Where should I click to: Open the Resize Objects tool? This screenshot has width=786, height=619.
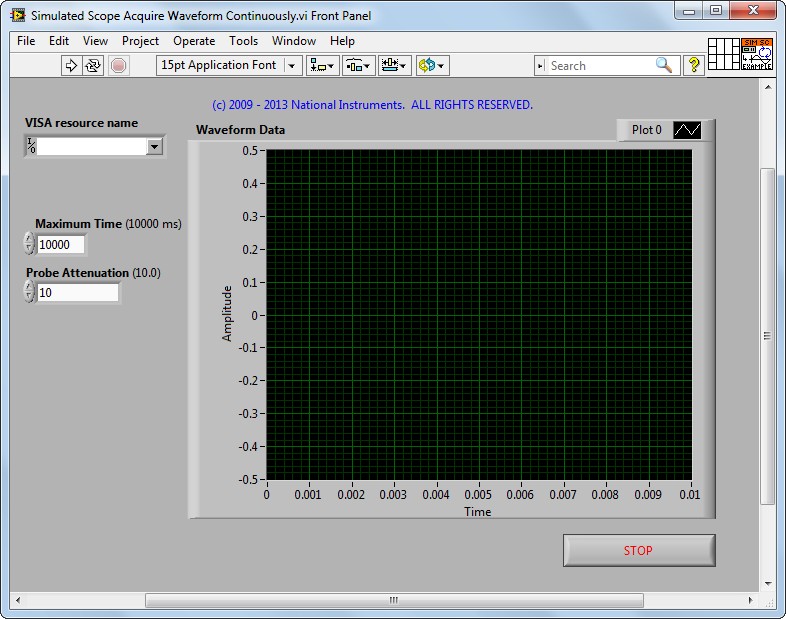(395, 65)
